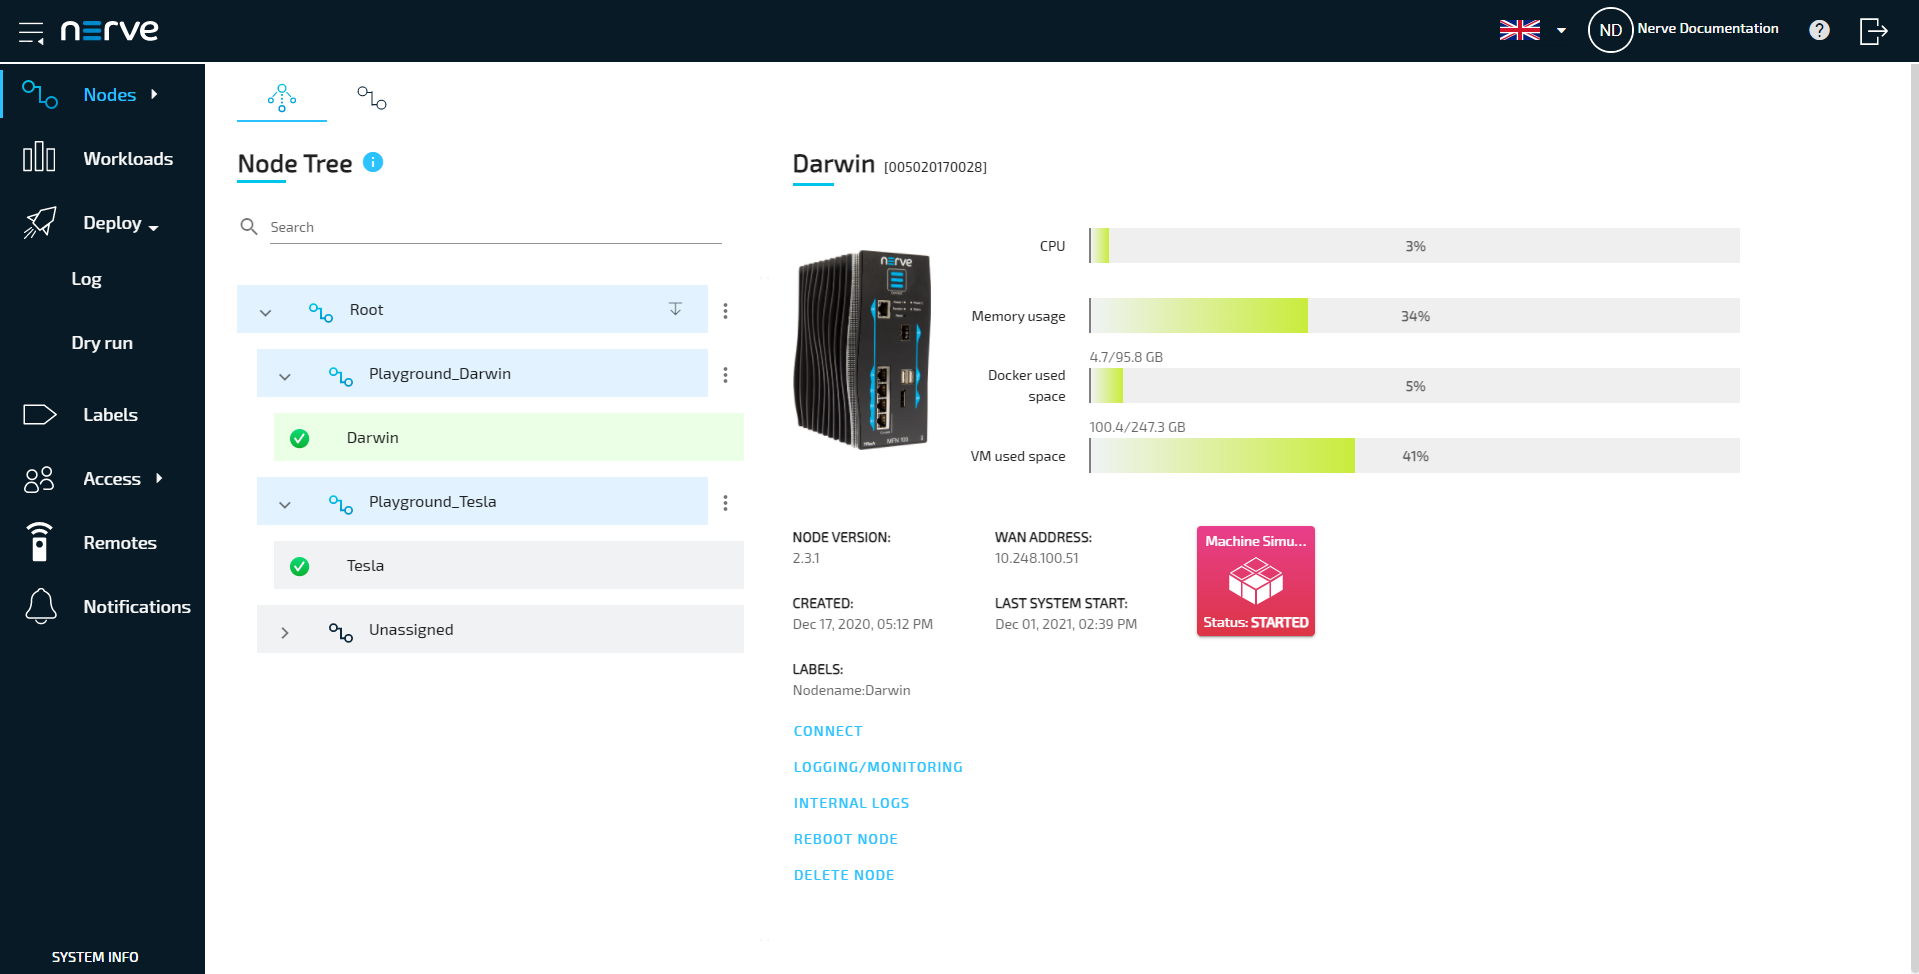Click Playground_Tesla's three-dot options menu
1919x974 pixels.
[x=725, y=503]
